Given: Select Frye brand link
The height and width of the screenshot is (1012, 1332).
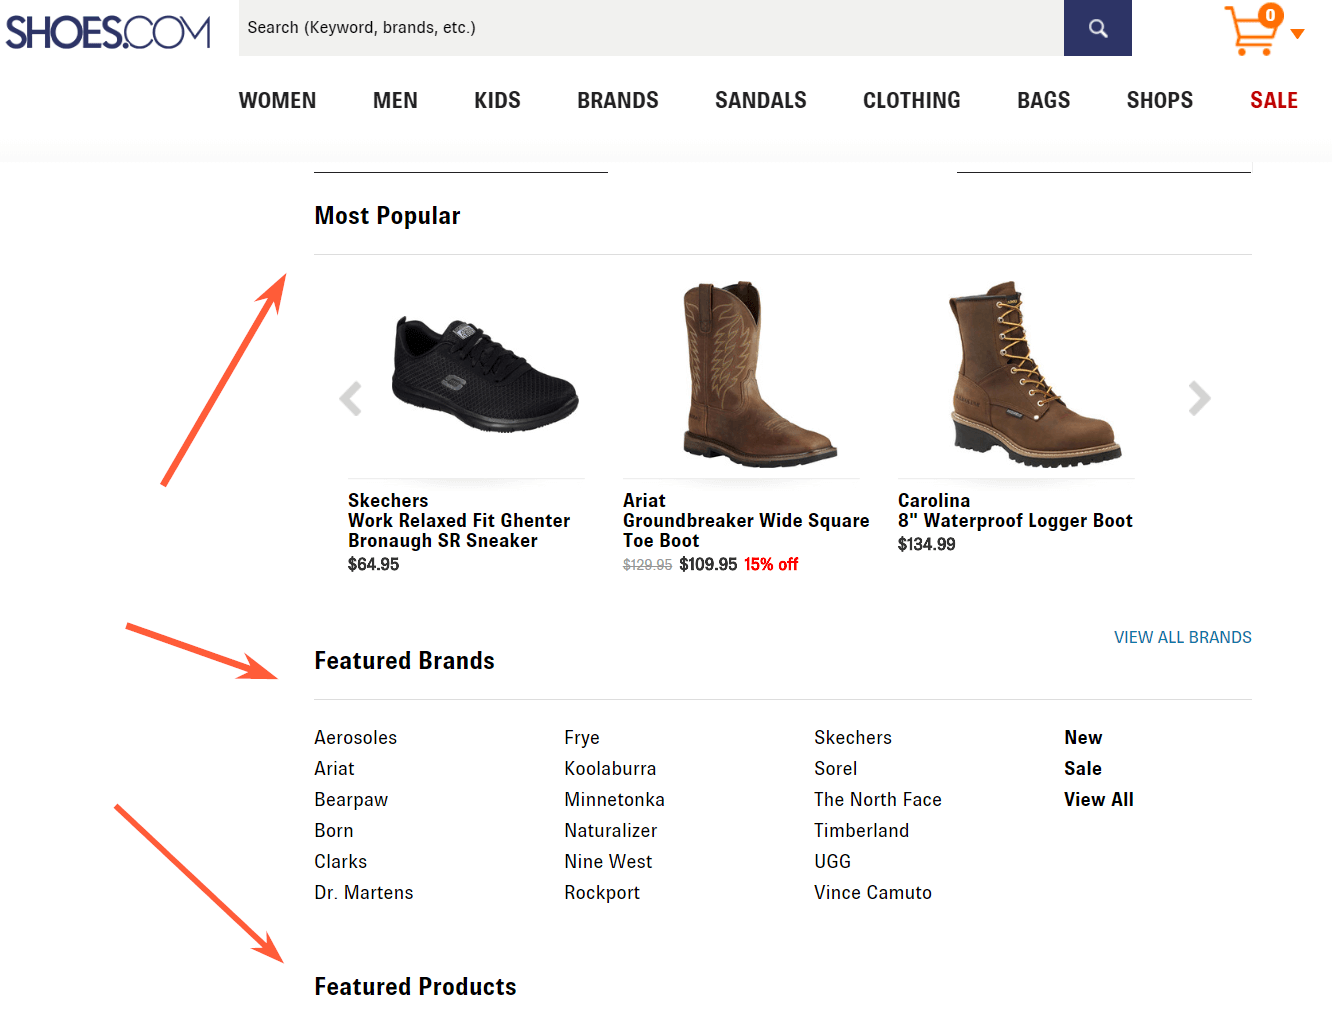Looking at the screenshot, I should (x=582, y=737).
